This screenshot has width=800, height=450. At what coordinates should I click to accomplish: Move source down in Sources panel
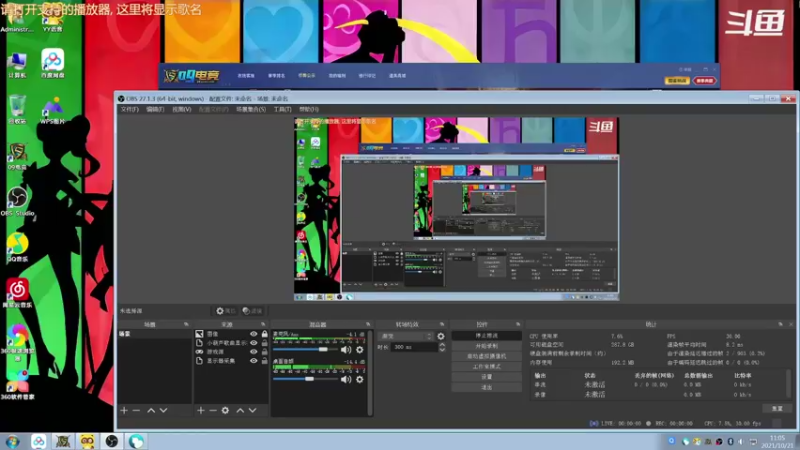253,410
